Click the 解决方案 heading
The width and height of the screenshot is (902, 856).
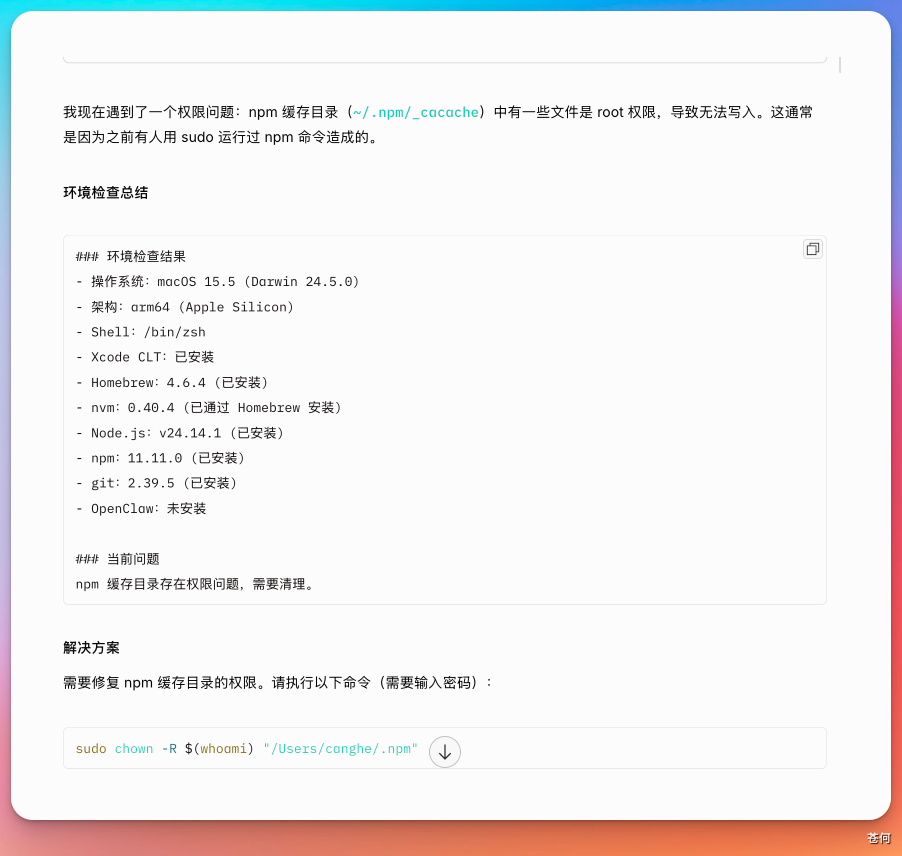tap(90, 647)
